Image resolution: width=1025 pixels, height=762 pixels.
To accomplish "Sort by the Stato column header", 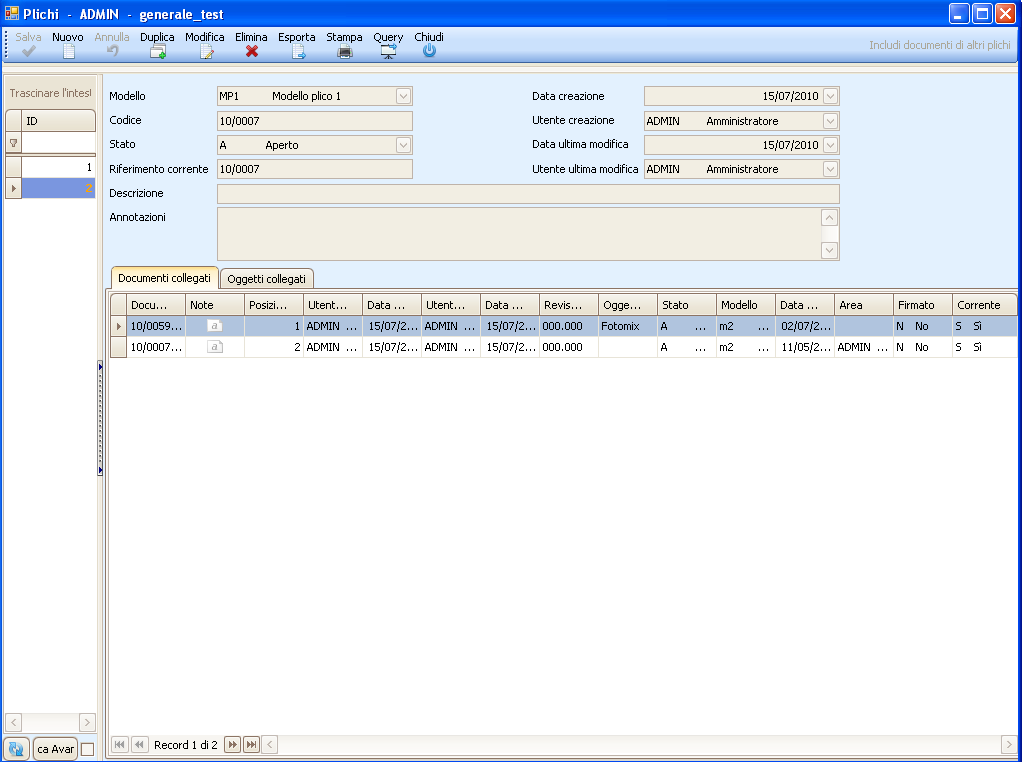I will point(686,305).
